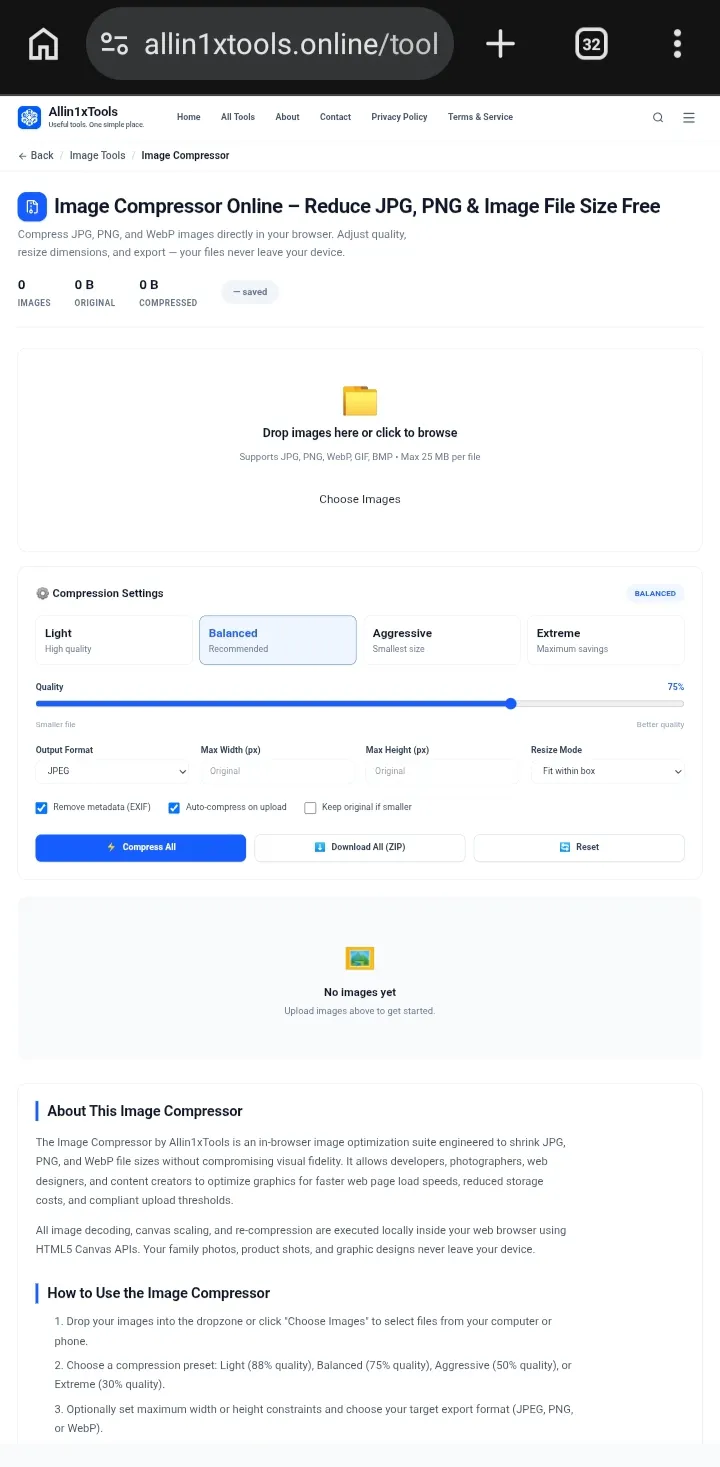Tap the browser home icon
The width and height of the screenshot is (720, 1467).
click(x=43, y=44)
